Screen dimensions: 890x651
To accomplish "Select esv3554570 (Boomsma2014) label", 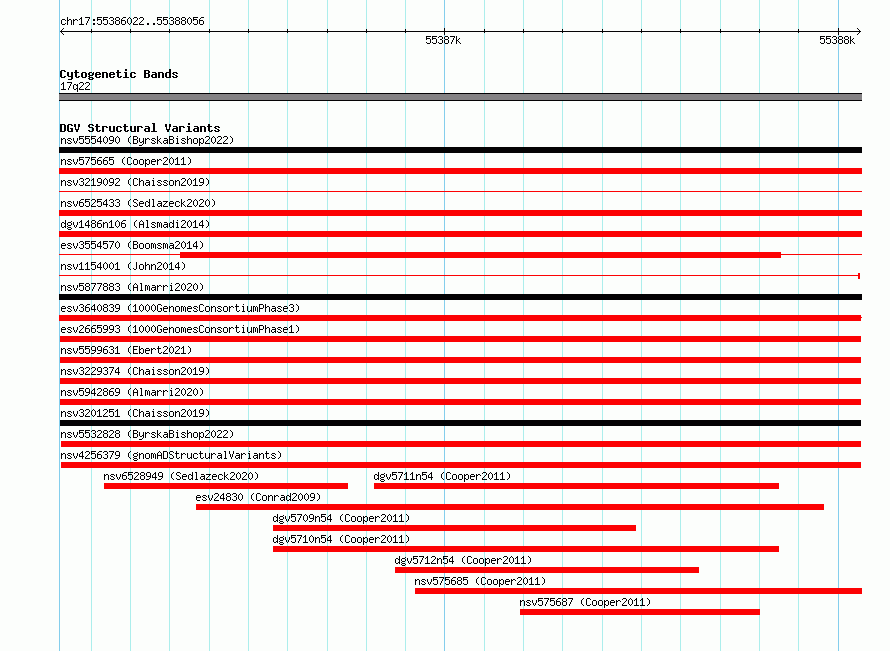I will 132,245.
